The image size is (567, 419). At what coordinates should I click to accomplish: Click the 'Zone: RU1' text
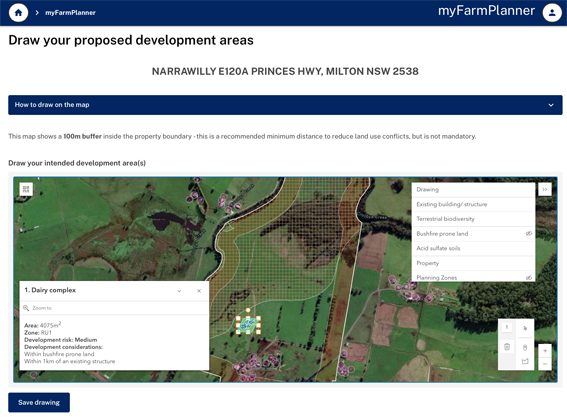coord(38,333)
